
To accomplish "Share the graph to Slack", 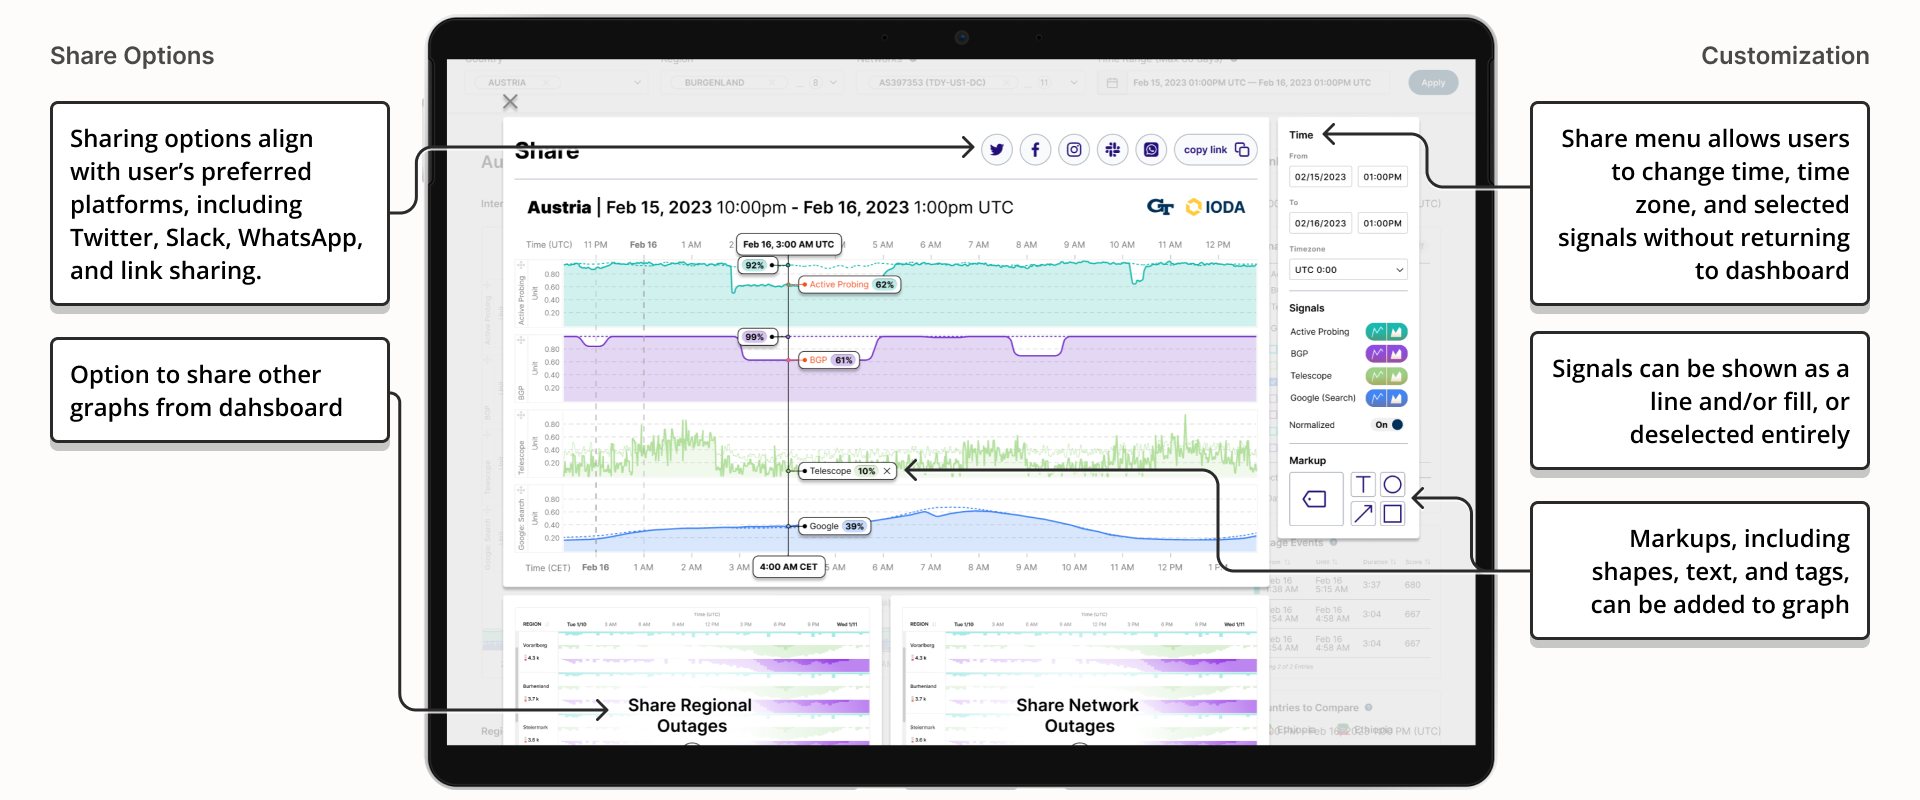I will click(1112, 150).
